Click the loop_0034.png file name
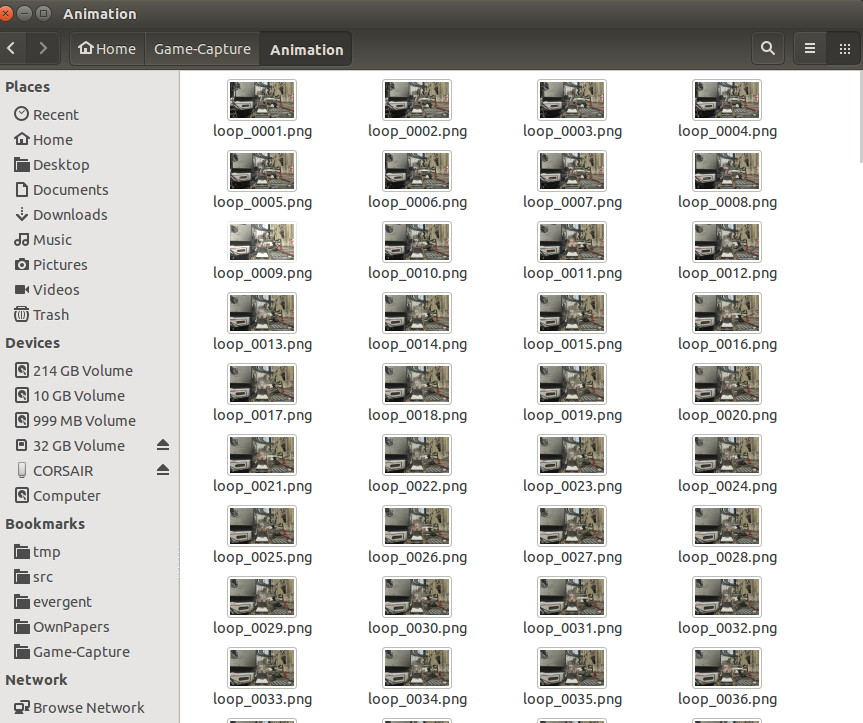The image size is (863, 723). 417,699
